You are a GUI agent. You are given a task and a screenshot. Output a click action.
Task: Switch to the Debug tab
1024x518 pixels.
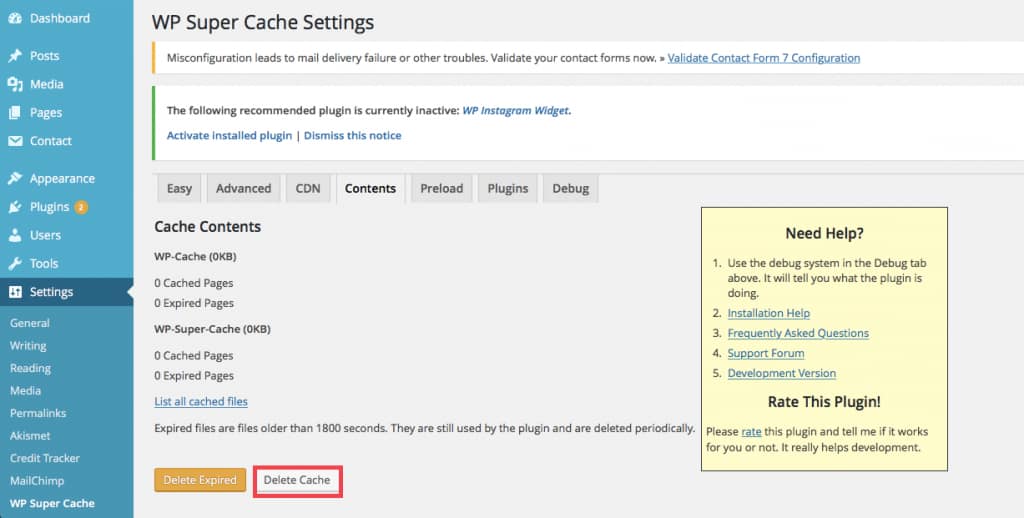click(x=571, y=189)
